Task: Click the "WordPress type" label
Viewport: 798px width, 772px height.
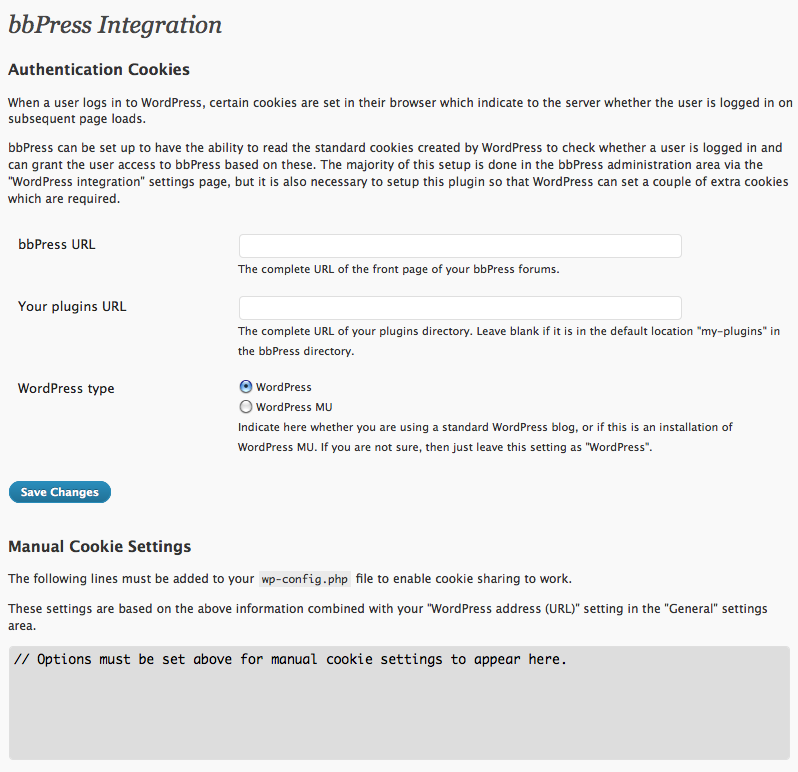Action: click(x=66, y=389)
